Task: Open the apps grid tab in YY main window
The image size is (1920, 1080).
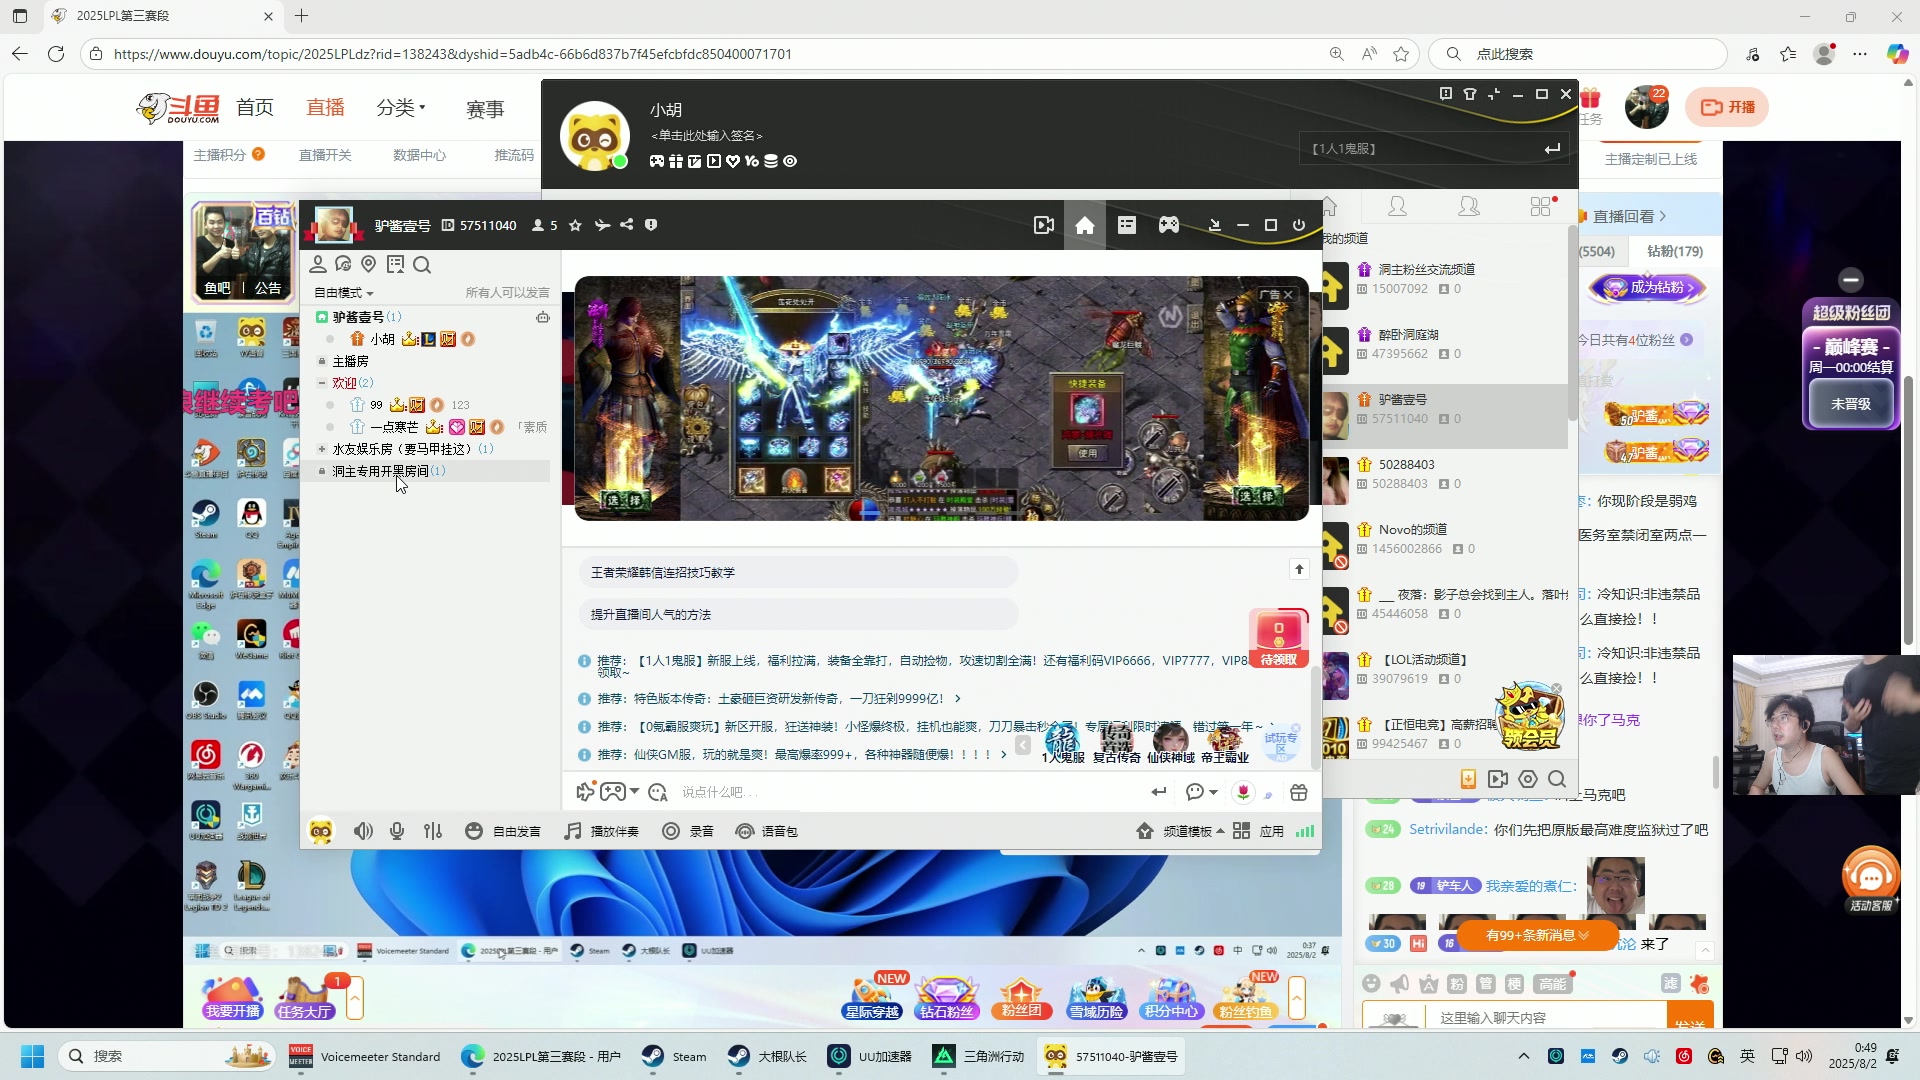Action: (1541, 207)
